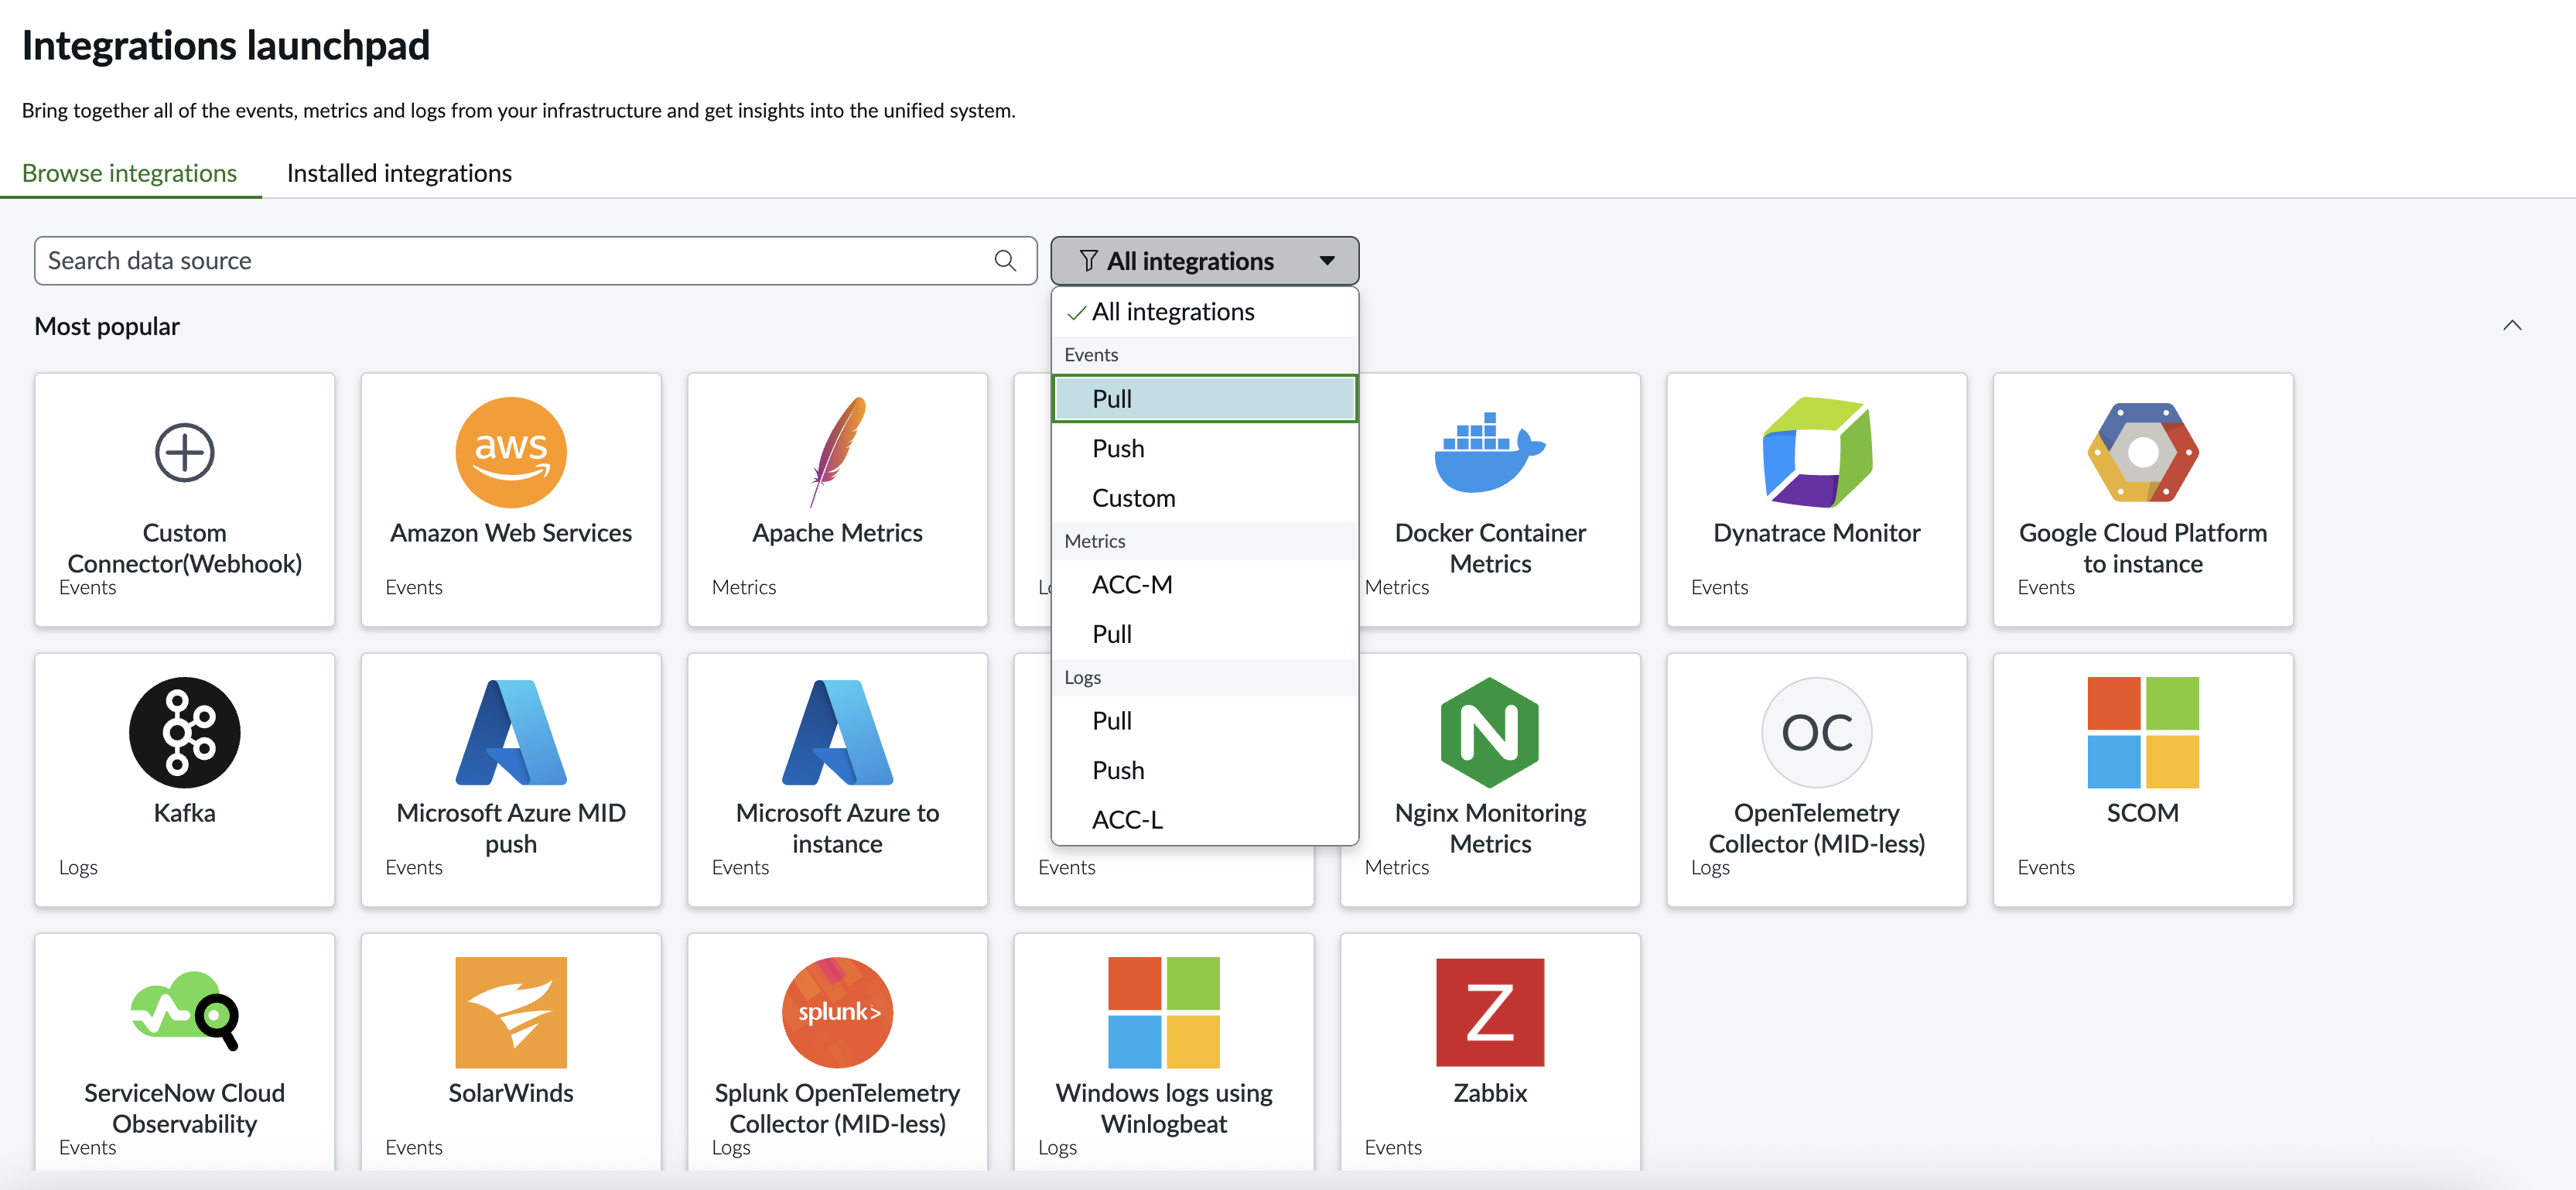Image resolution: width=2576 pixels, height=1190 pixels.
Task: Click the Logs label on Kafka card
Action: click(78, 868)
